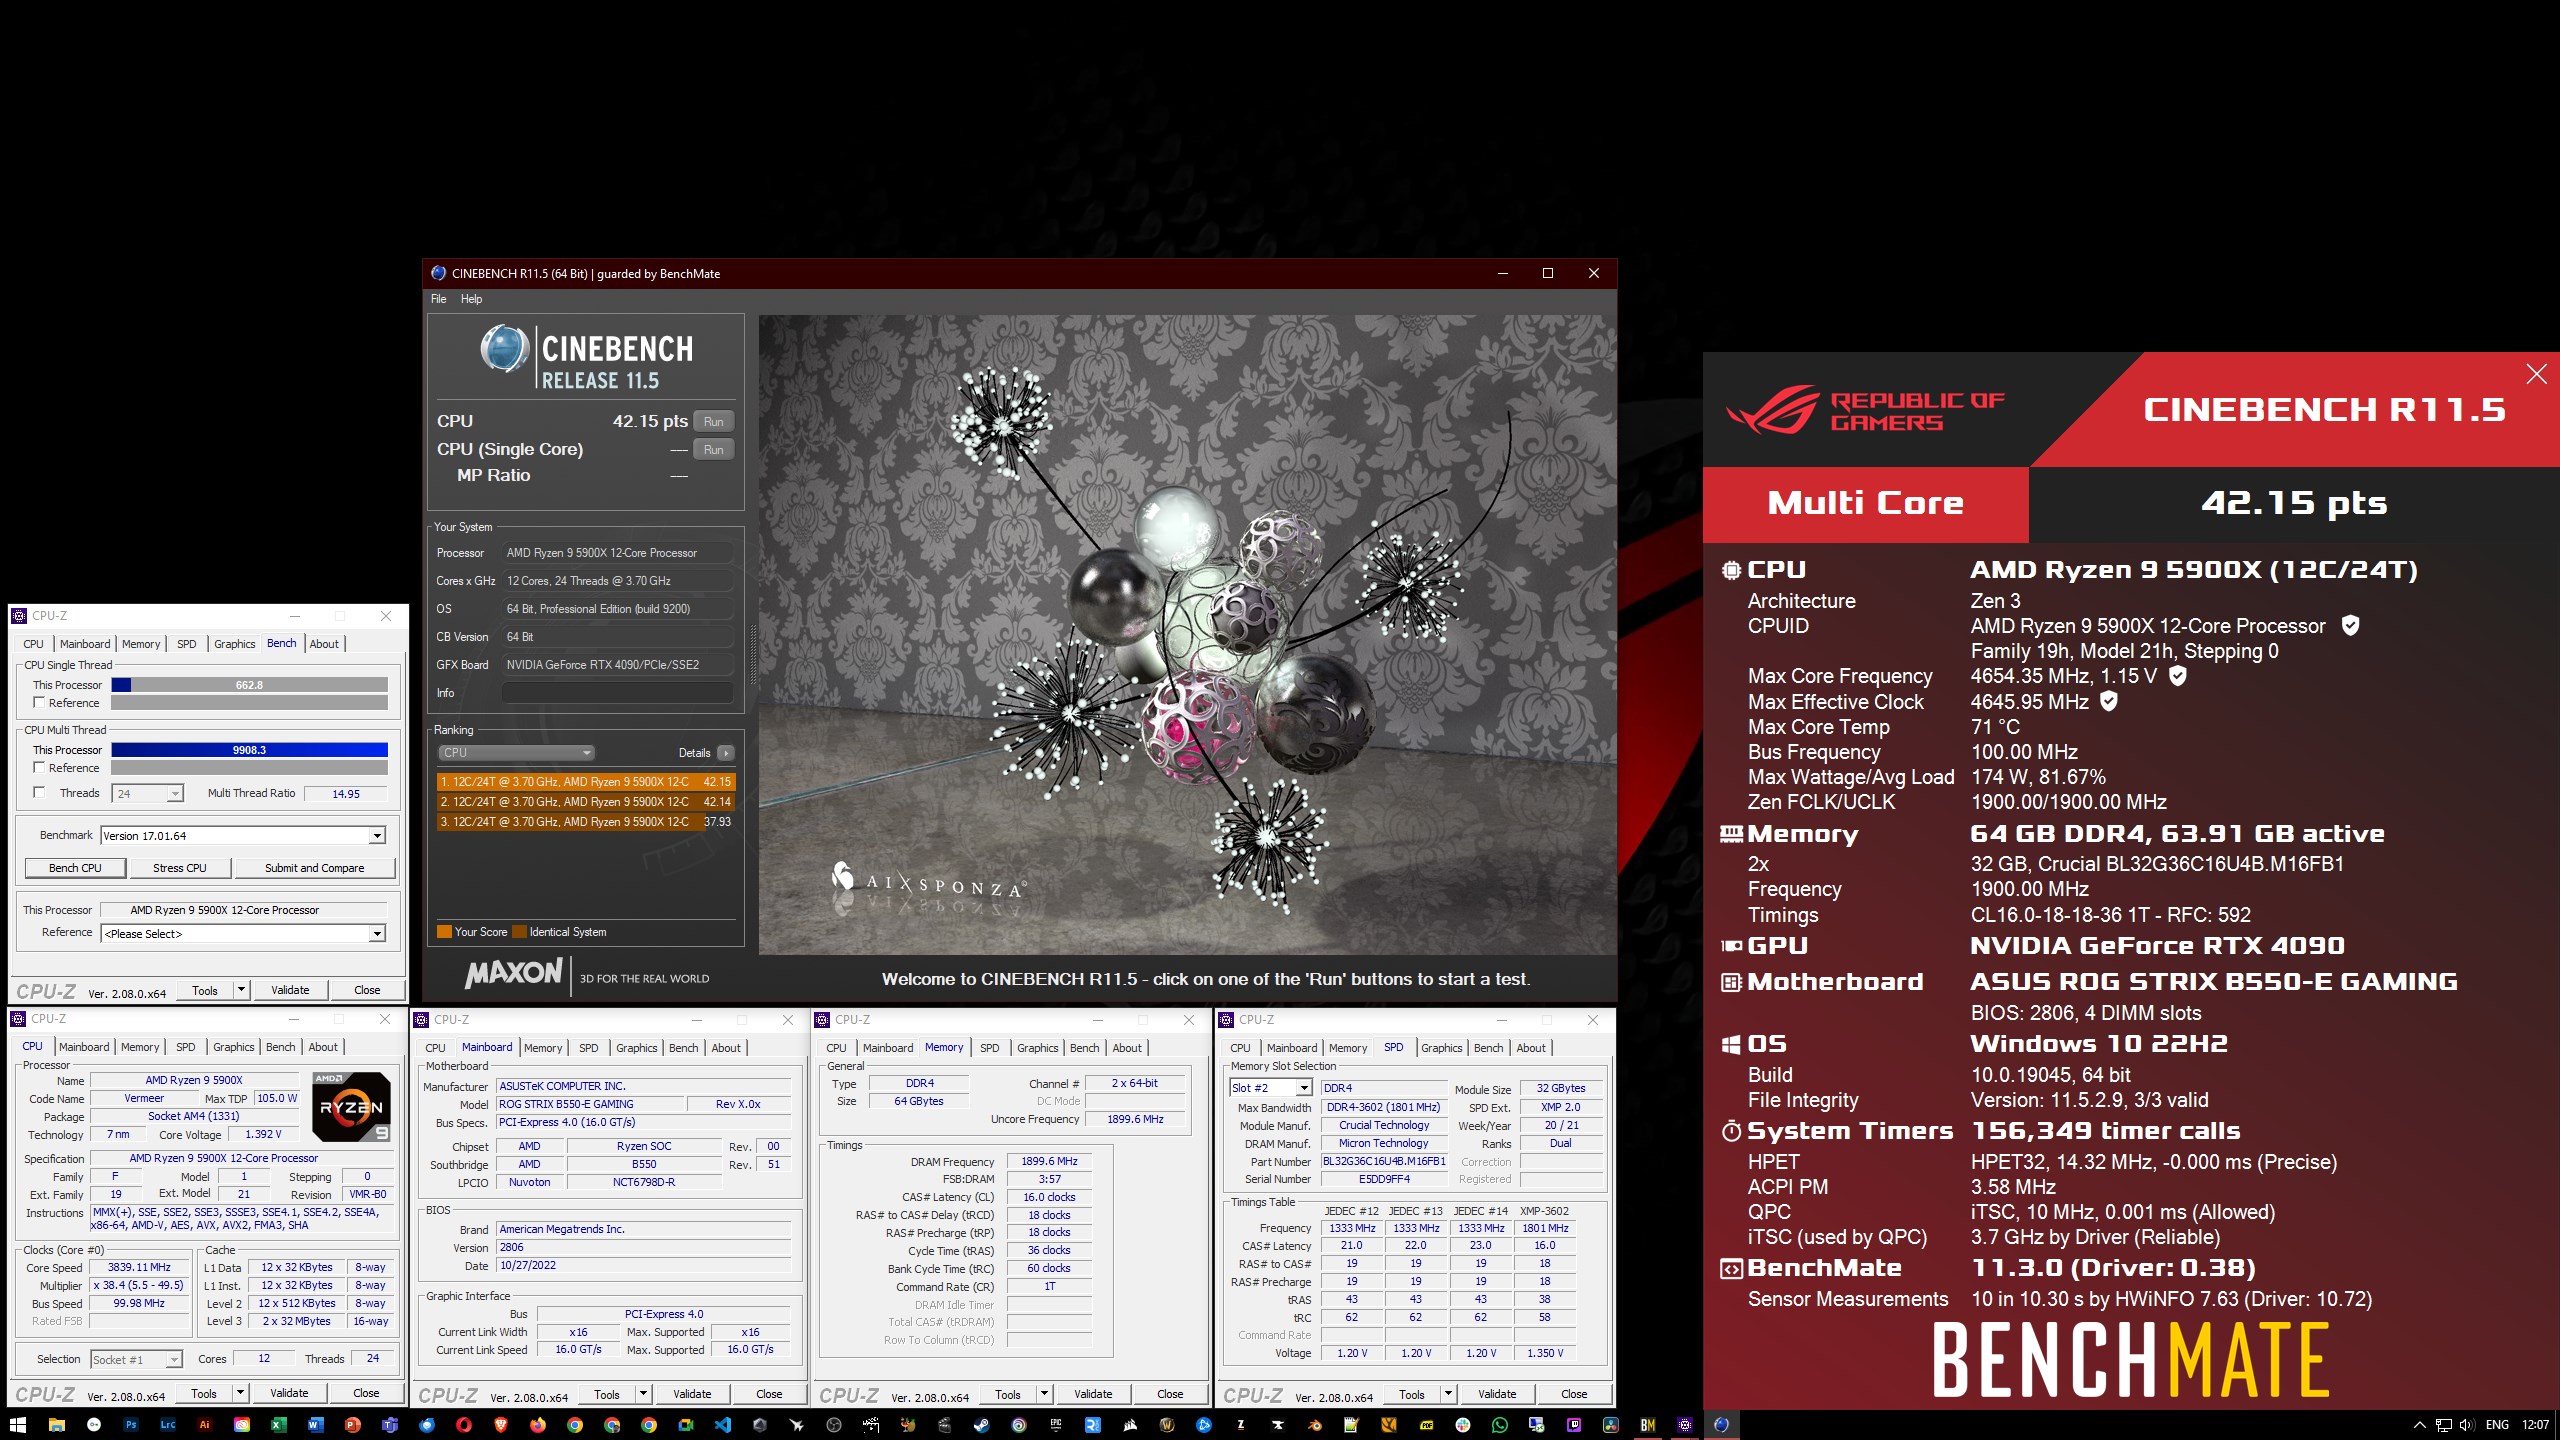Screen dimensions: 2560x1440
Task: Run the CPU (Single Core) test
Action: tap(713, 450)
